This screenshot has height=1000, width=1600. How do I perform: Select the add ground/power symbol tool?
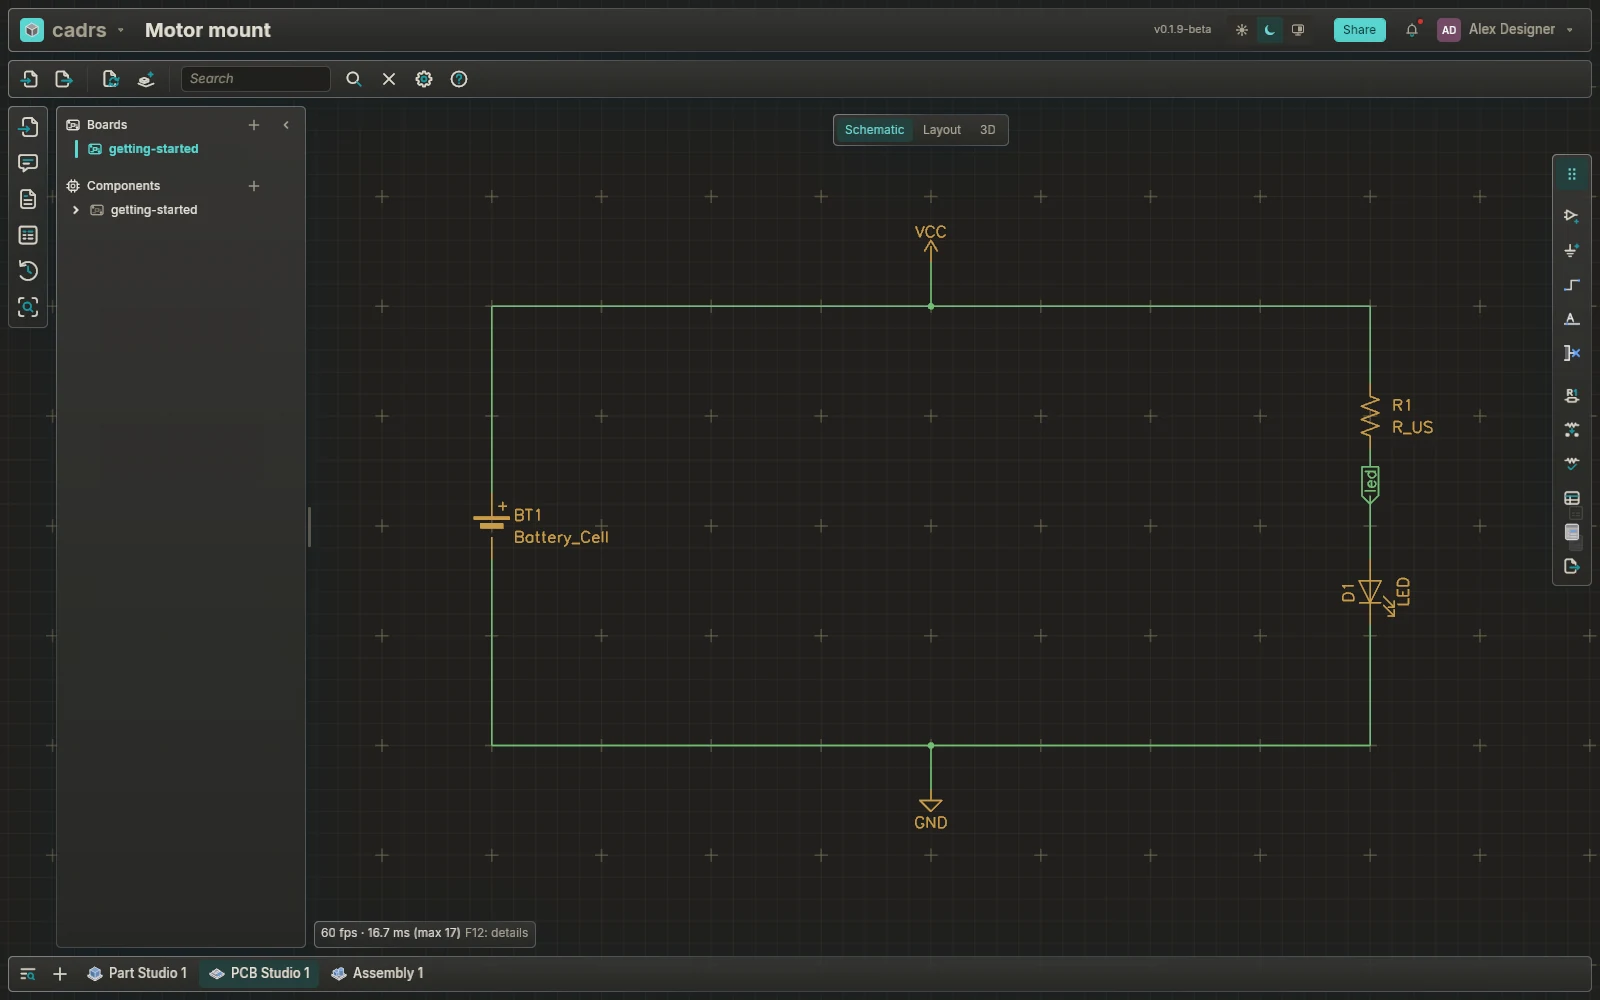[x=1571, y=251]
